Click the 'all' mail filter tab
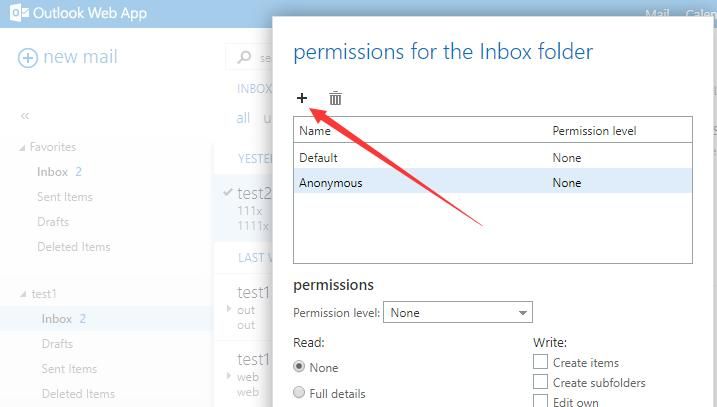Viewport: 717px width, 407px height. [x=243, y=118]
